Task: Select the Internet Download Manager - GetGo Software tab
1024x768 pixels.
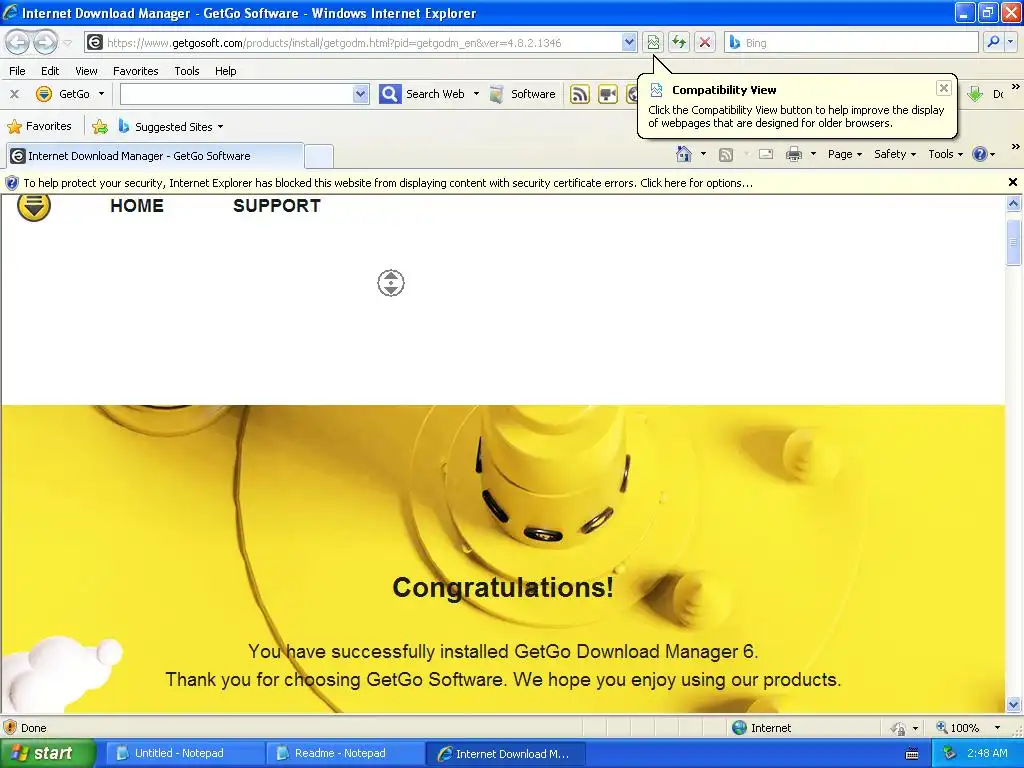Action: pos(155,156)
